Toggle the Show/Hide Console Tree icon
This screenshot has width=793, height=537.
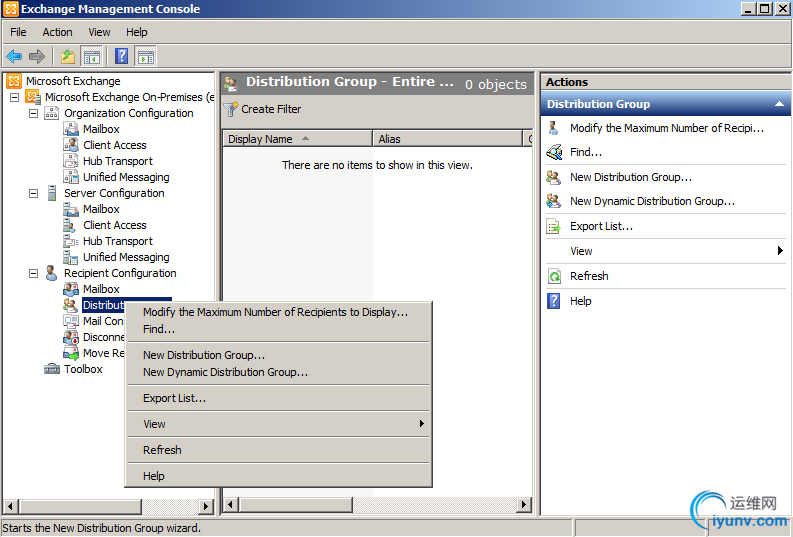(92, 56)
